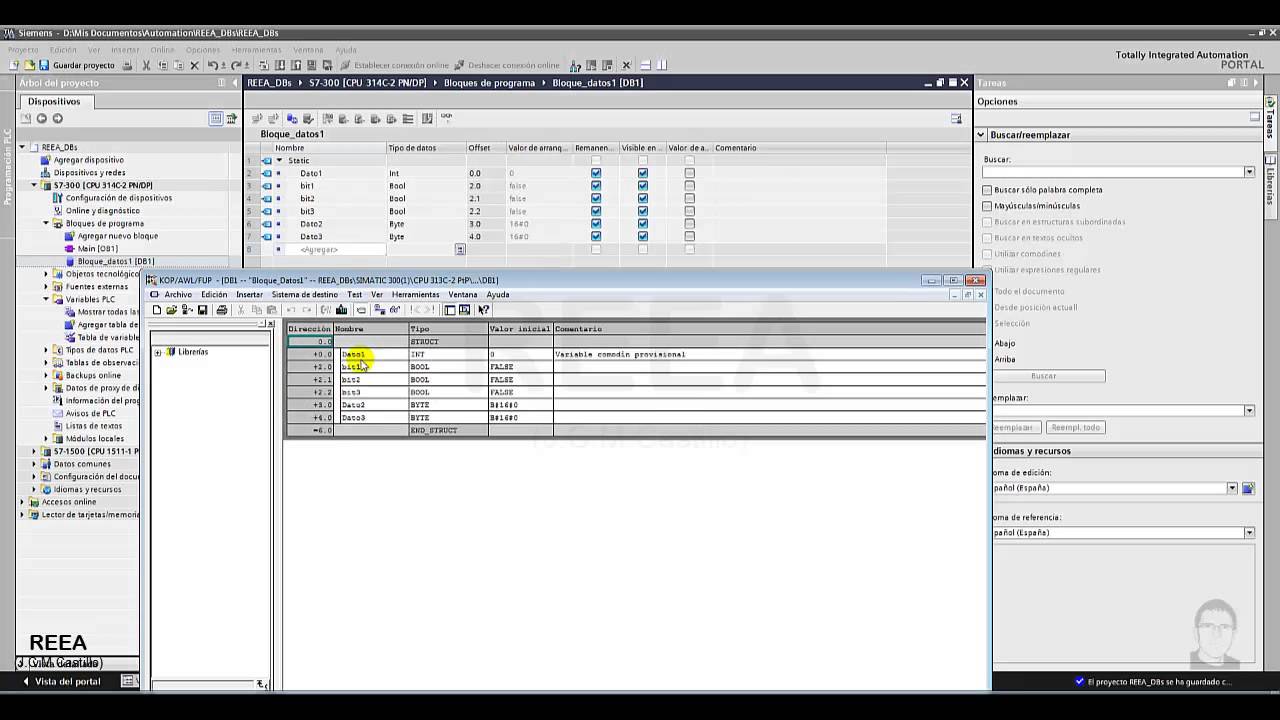Click the print icon next to Guardar proyecto
Screen dimensions: 1280x720
pos(125,65)
